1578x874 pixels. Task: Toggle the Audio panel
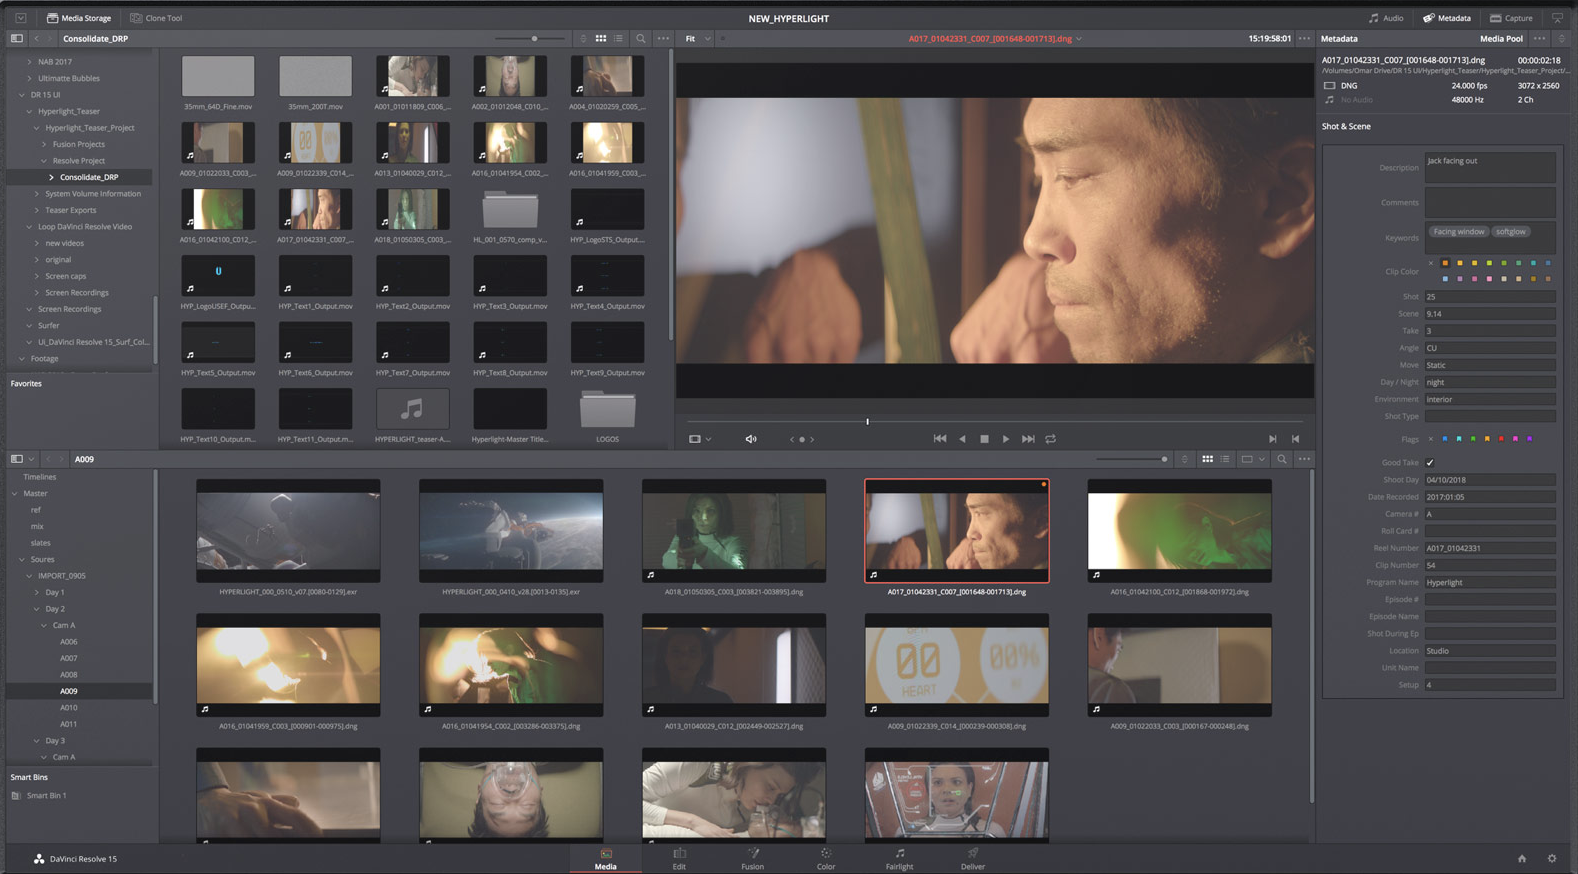[1386, 18]
